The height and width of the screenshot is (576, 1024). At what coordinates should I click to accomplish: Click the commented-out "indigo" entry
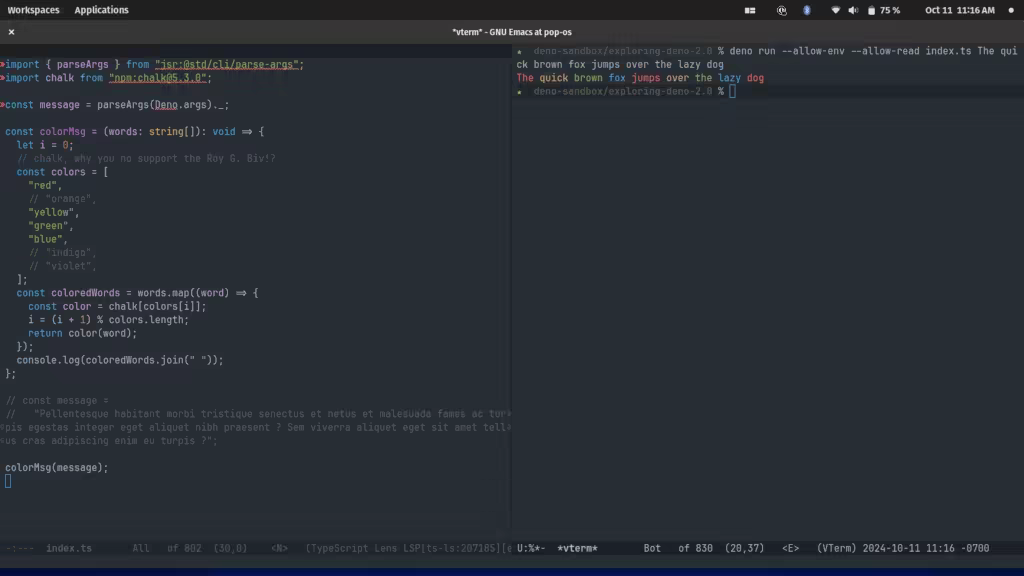pyautogui.click(x=62, y=253)
